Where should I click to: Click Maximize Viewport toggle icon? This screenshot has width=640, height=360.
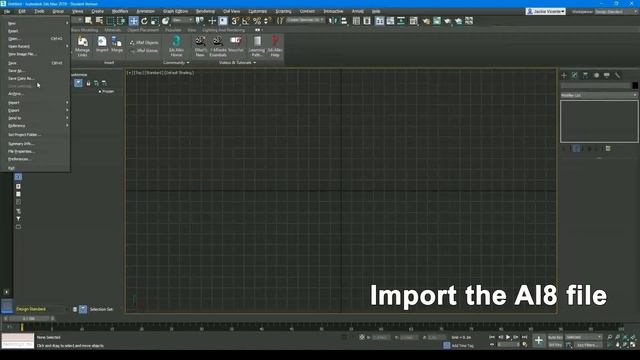pyautogui.click(x=633, y=345)
